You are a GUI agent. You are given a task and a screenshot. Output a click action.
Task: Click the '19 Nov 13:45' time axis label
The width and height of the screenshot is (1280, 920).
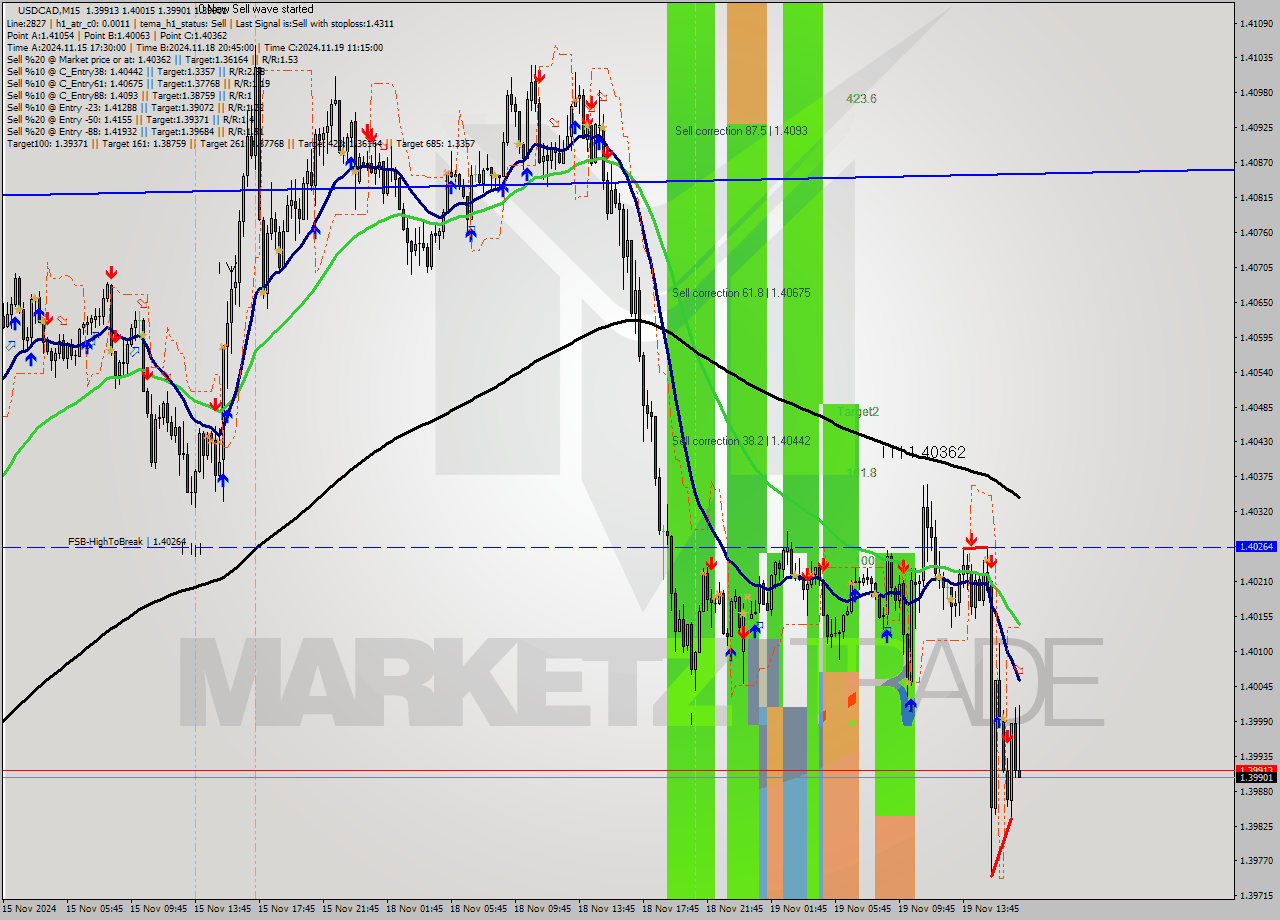[x=990, y=909]
